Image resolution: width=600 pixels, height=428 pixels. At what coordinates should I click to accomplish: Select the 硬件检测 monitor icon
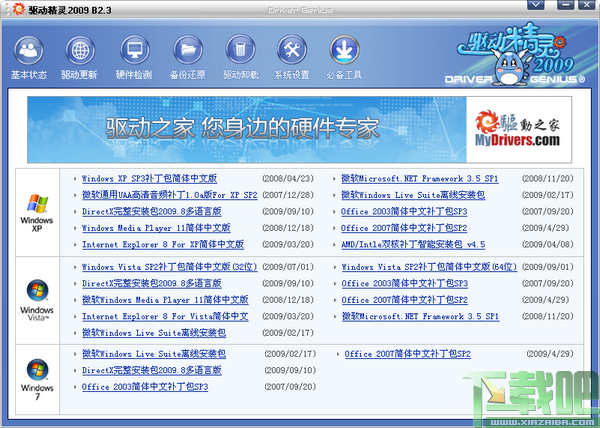(x=134, y=50)
